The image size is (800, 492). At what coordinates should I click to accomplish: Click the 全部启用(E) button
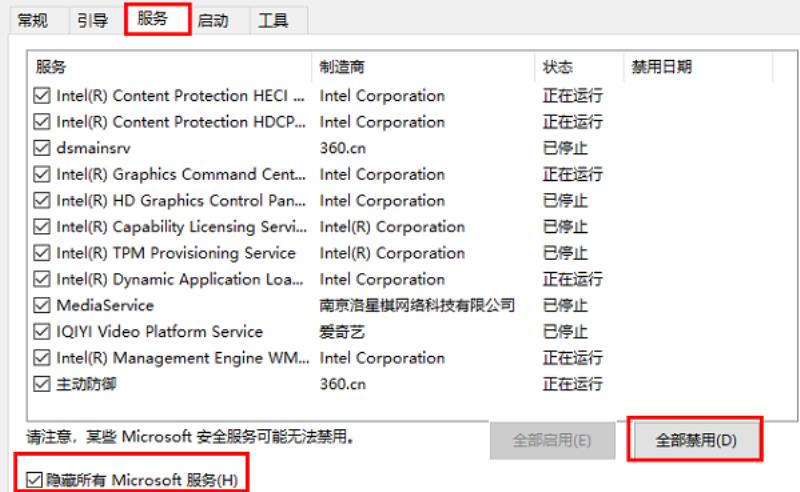(552, 440)
